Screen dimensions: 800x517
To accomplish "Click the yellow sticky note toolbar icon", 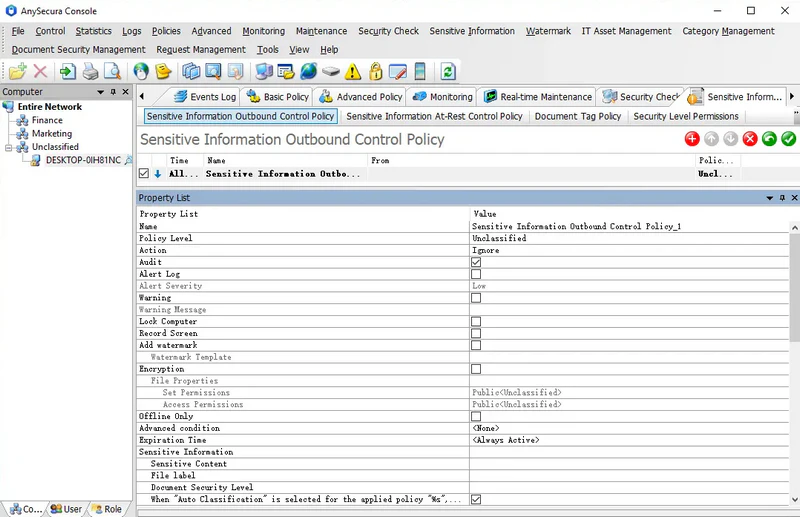I will coord(163,71).
